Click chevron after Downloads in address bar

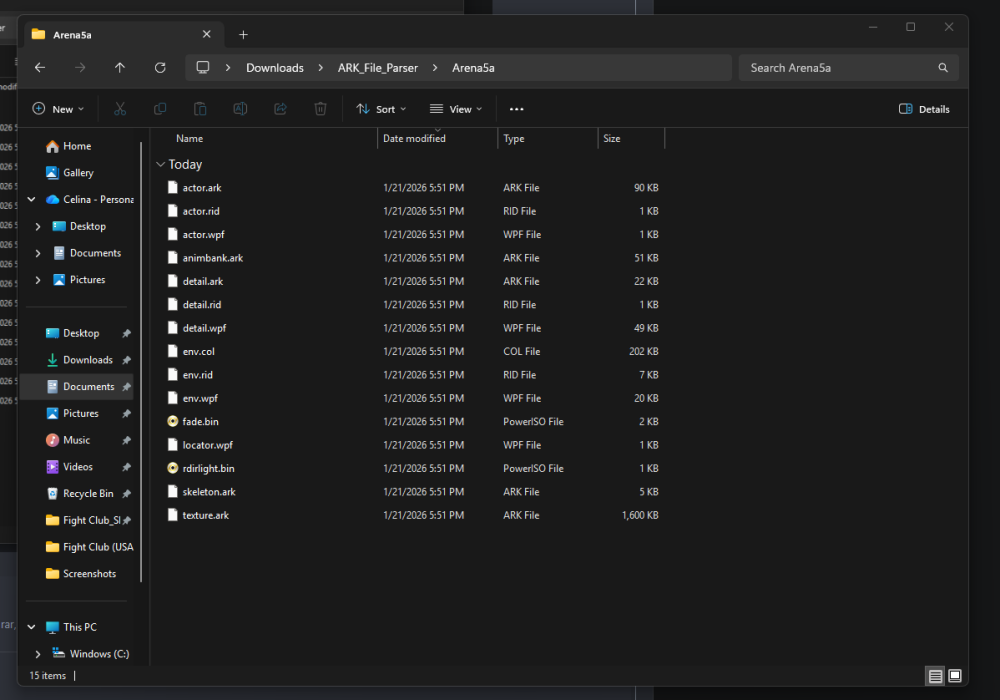[321, 68]
